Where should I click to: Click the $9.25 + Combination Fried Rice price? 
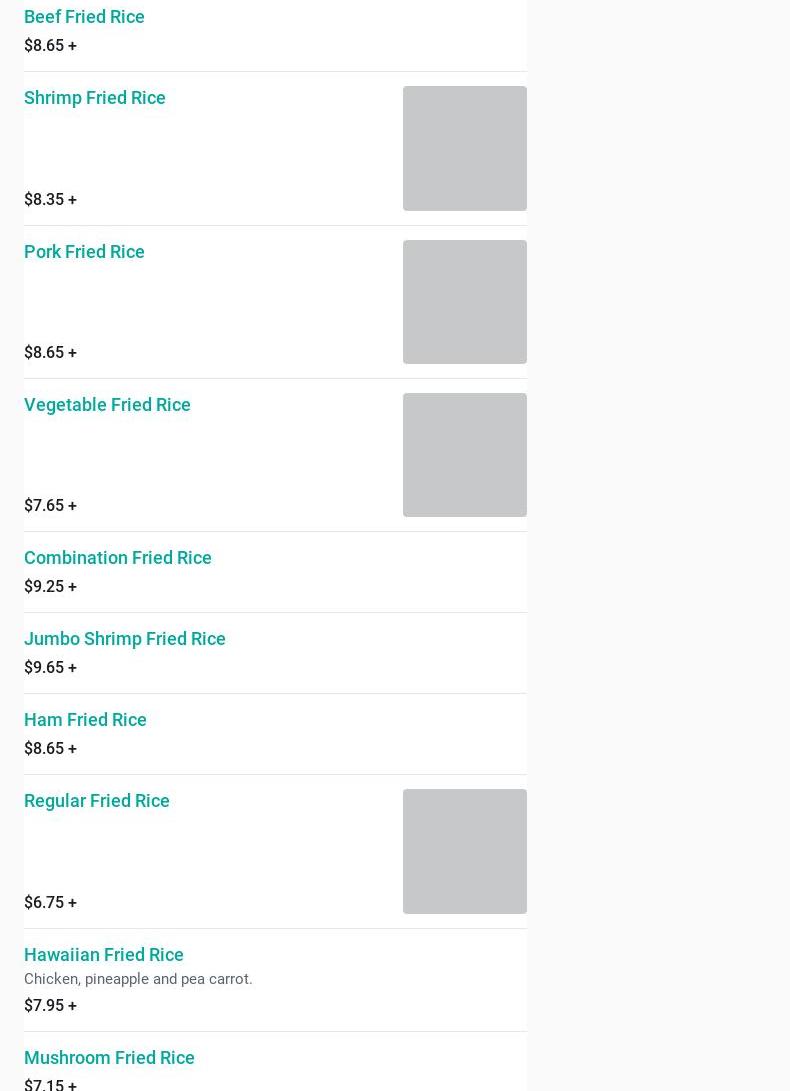50,587
